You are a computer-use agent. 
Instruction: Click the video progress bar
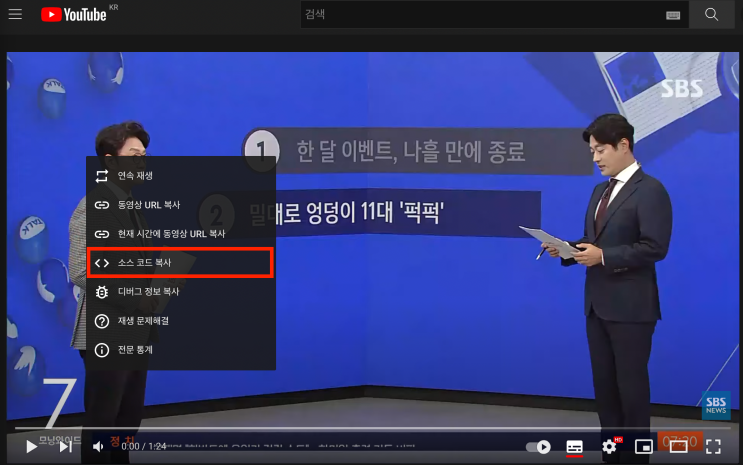[372, 428]
